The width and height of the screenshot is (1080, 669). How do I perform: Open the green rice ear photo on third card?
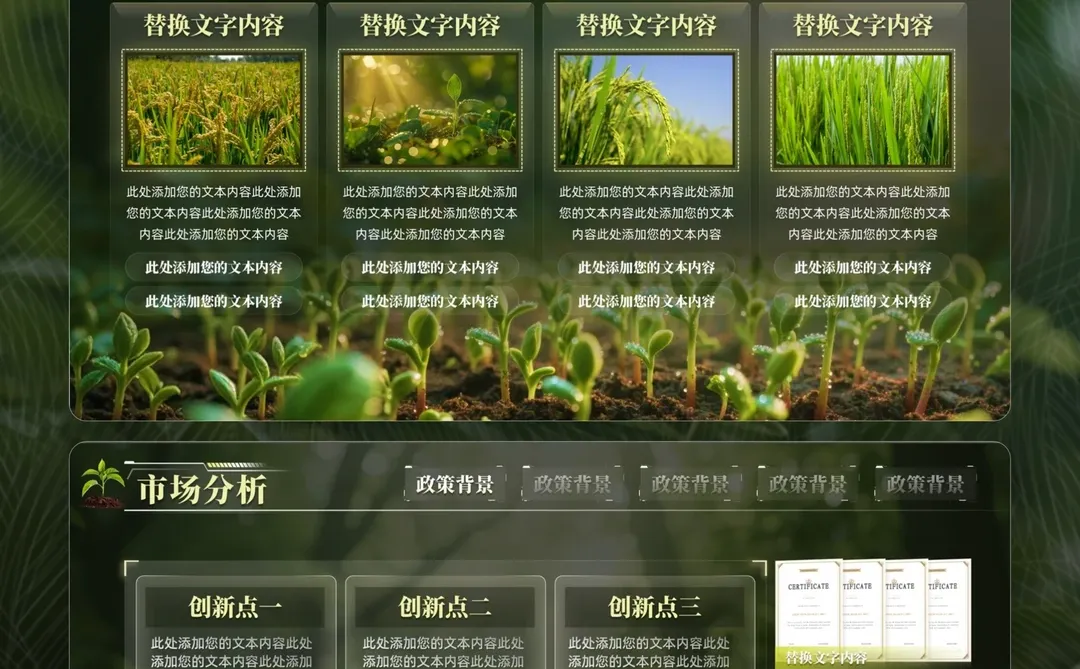click(x=646, y=108)
